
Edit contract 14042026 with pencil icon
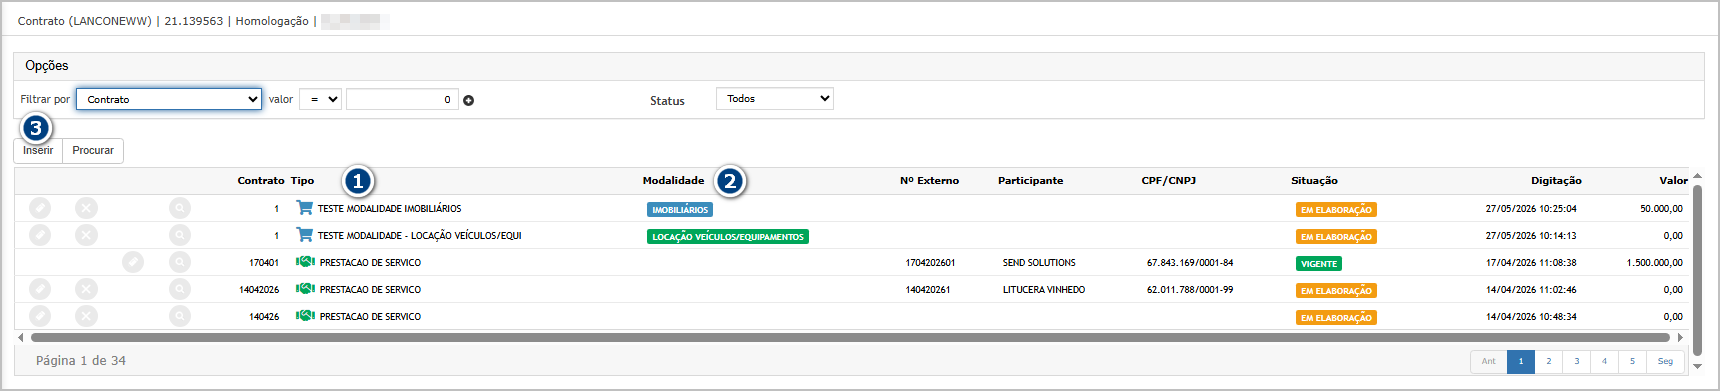(40, 289)
